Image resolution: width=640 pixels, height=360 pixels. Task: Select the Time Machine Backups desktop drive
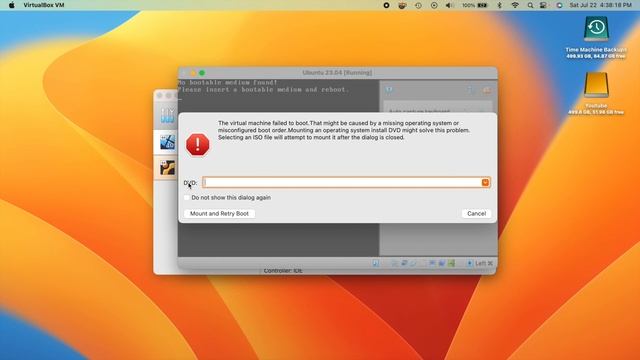tap(596, 29)
